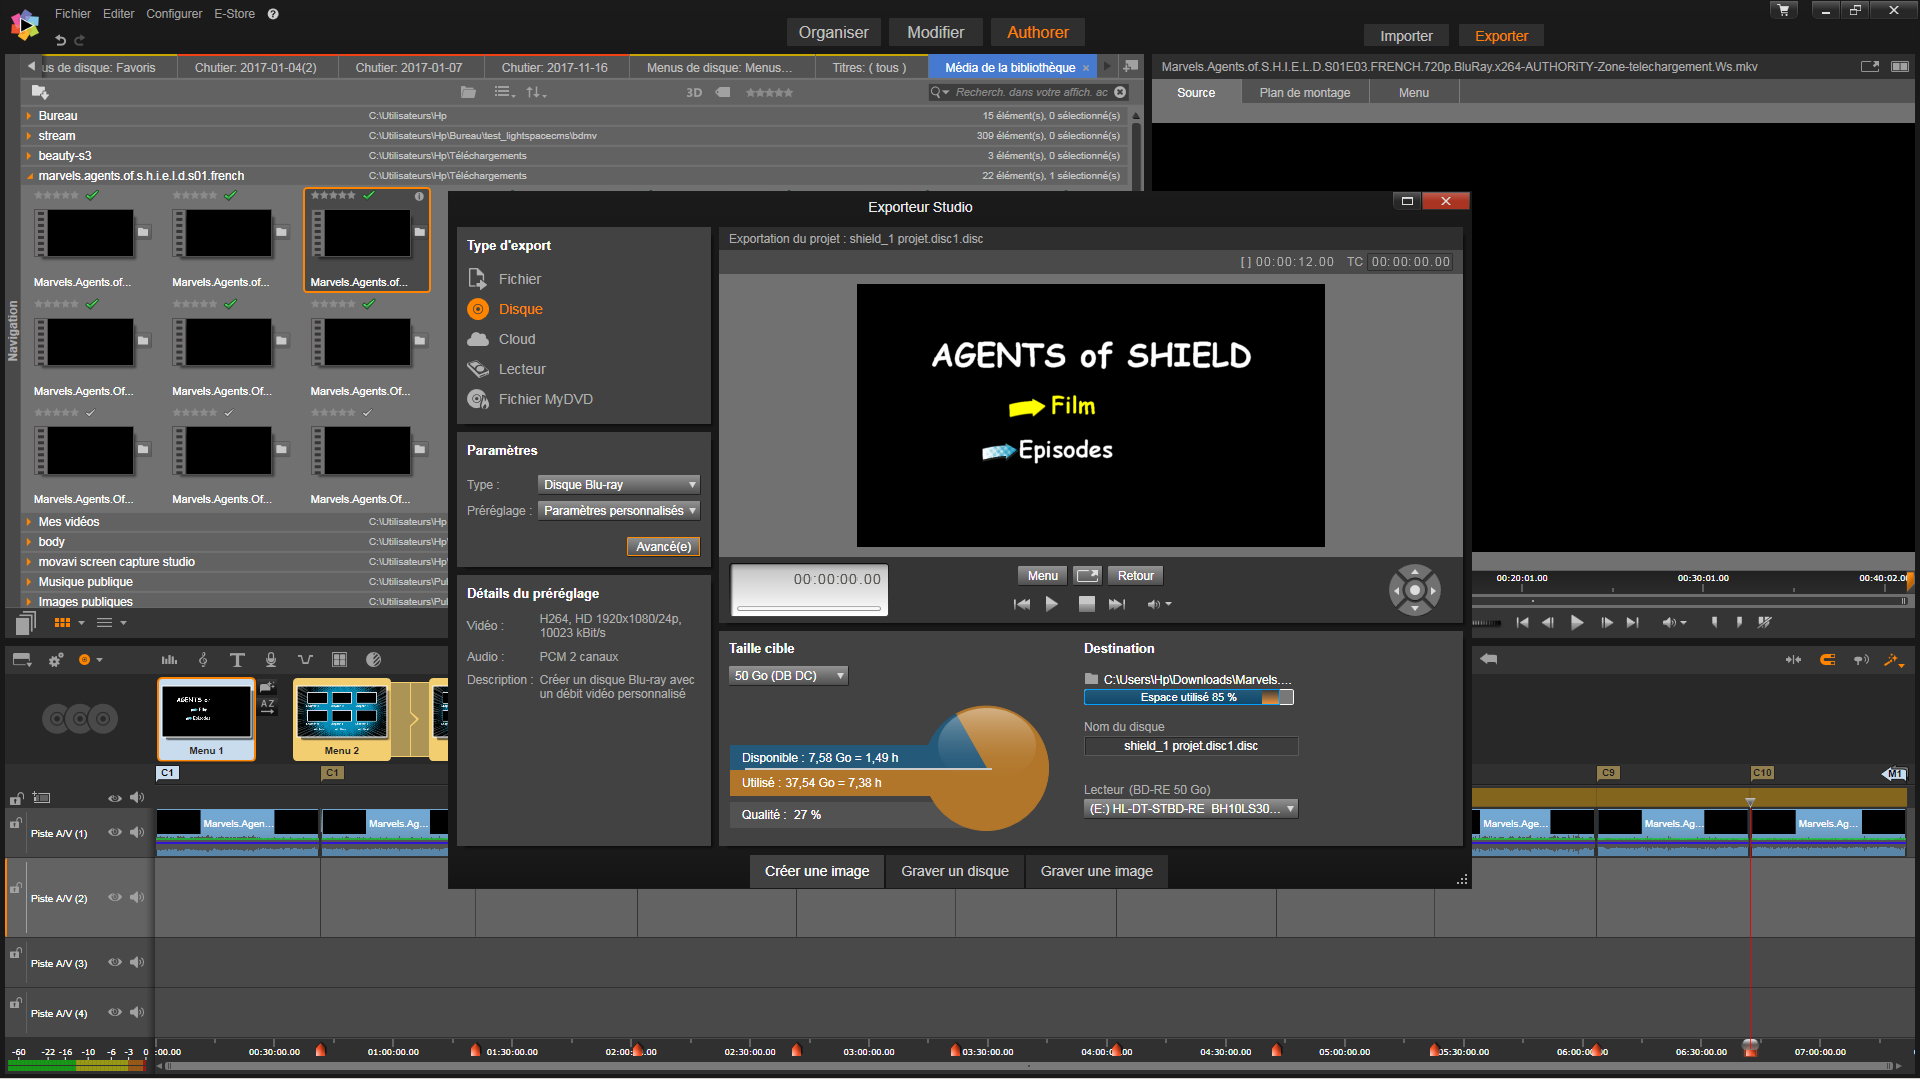Click the add new track icon
Screen dimensions: 1920x1080
tap(41, 798)
